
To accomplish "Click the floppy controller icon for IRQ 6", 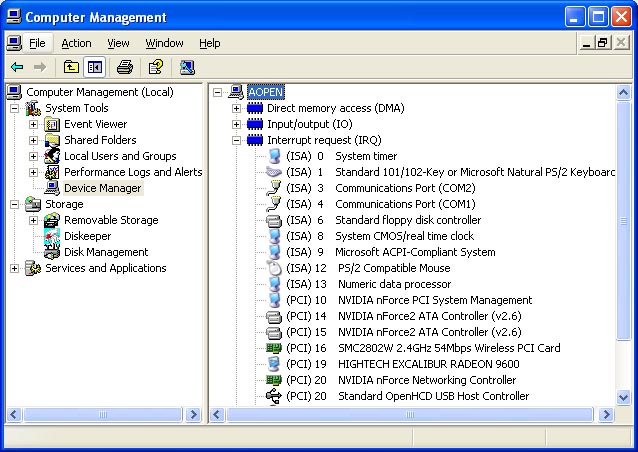I will (274, 221).
